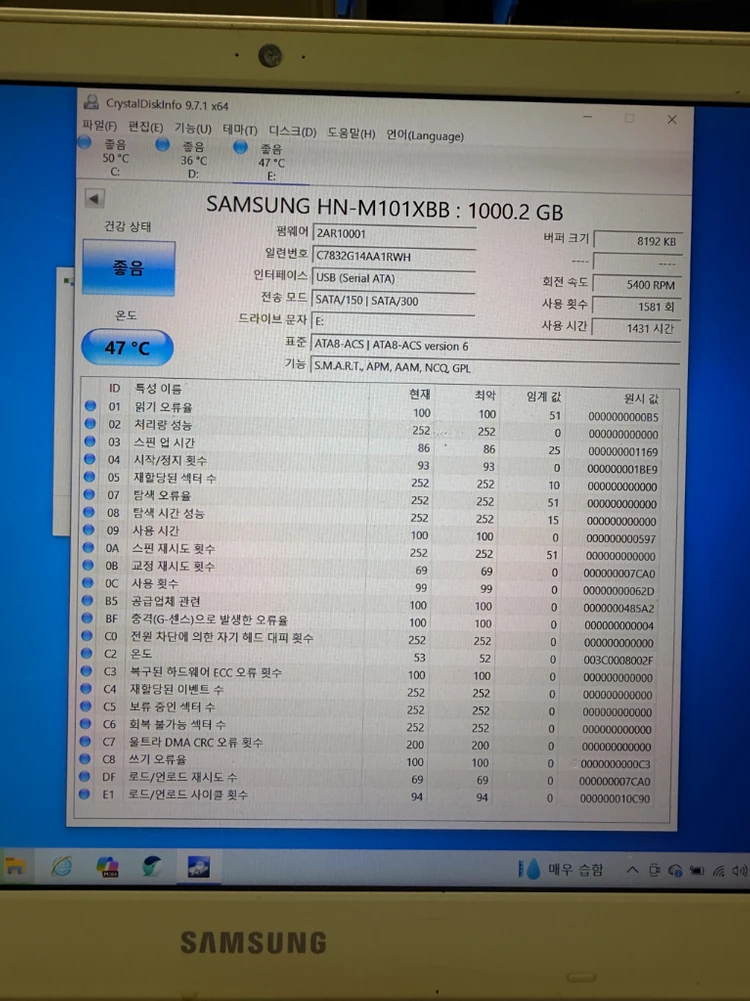Click the status icon of row 0B 교정 재시도 횟수
This screenshot has width=750, height=1001.
coord(87,565)
